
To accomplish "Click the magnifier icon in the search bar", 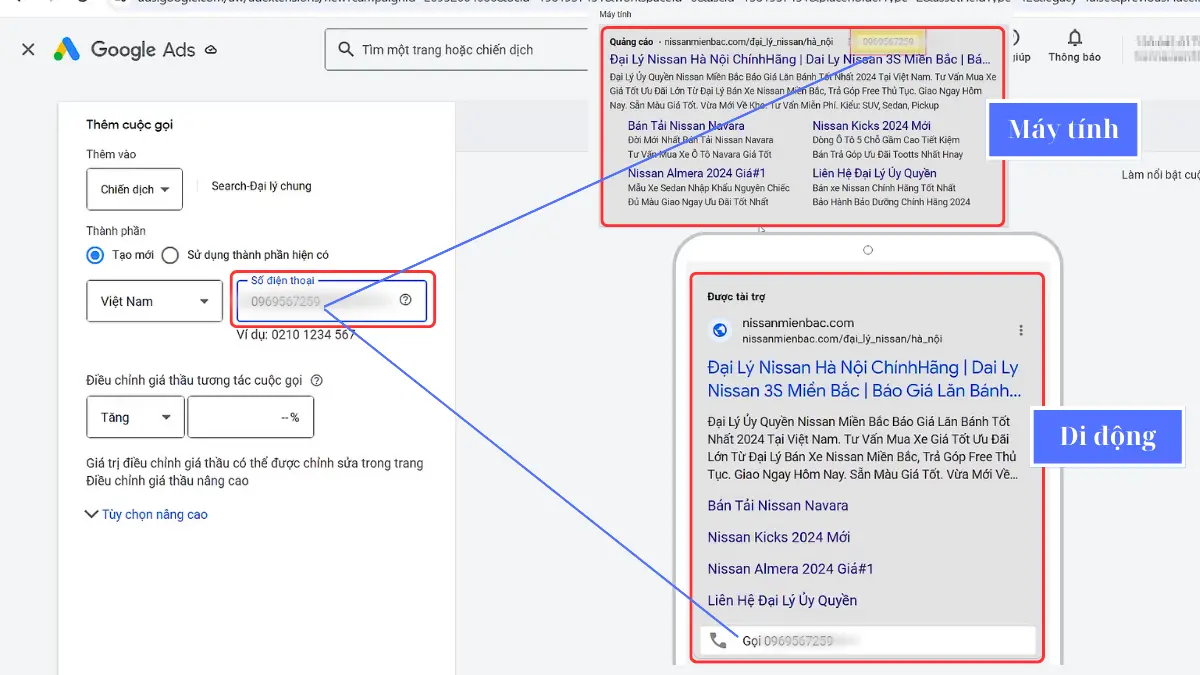I will pyautogui.click(x=345, y=48).
